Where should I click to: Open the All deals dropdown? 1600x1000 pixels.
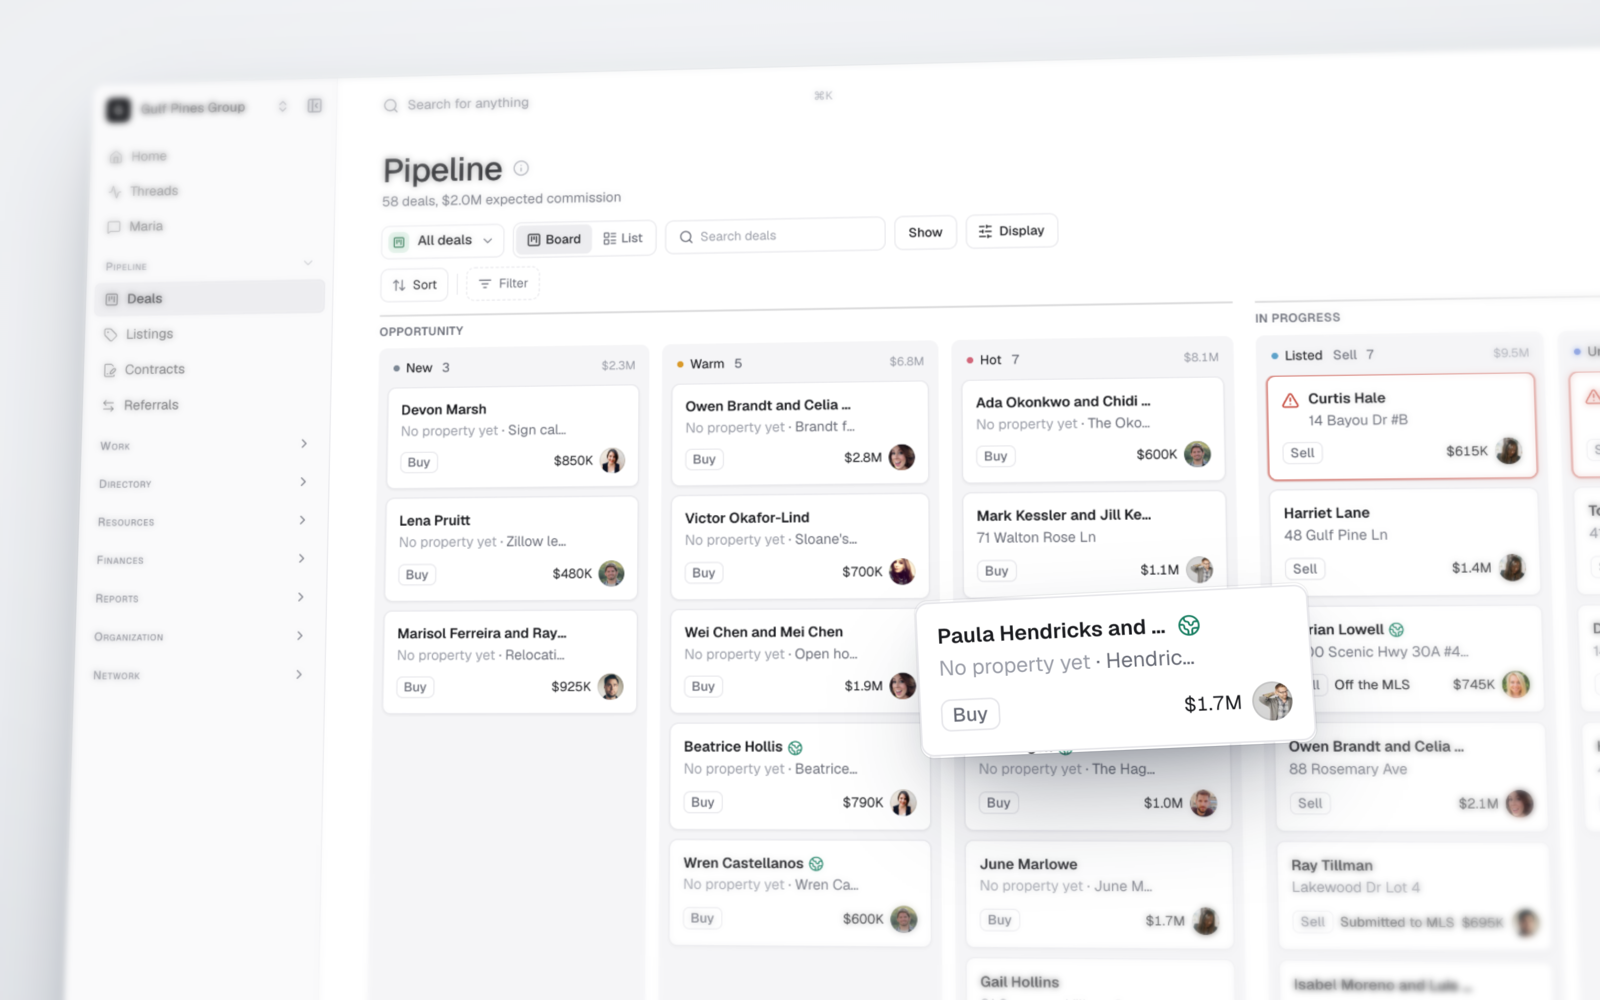click(x=443, y=240)
